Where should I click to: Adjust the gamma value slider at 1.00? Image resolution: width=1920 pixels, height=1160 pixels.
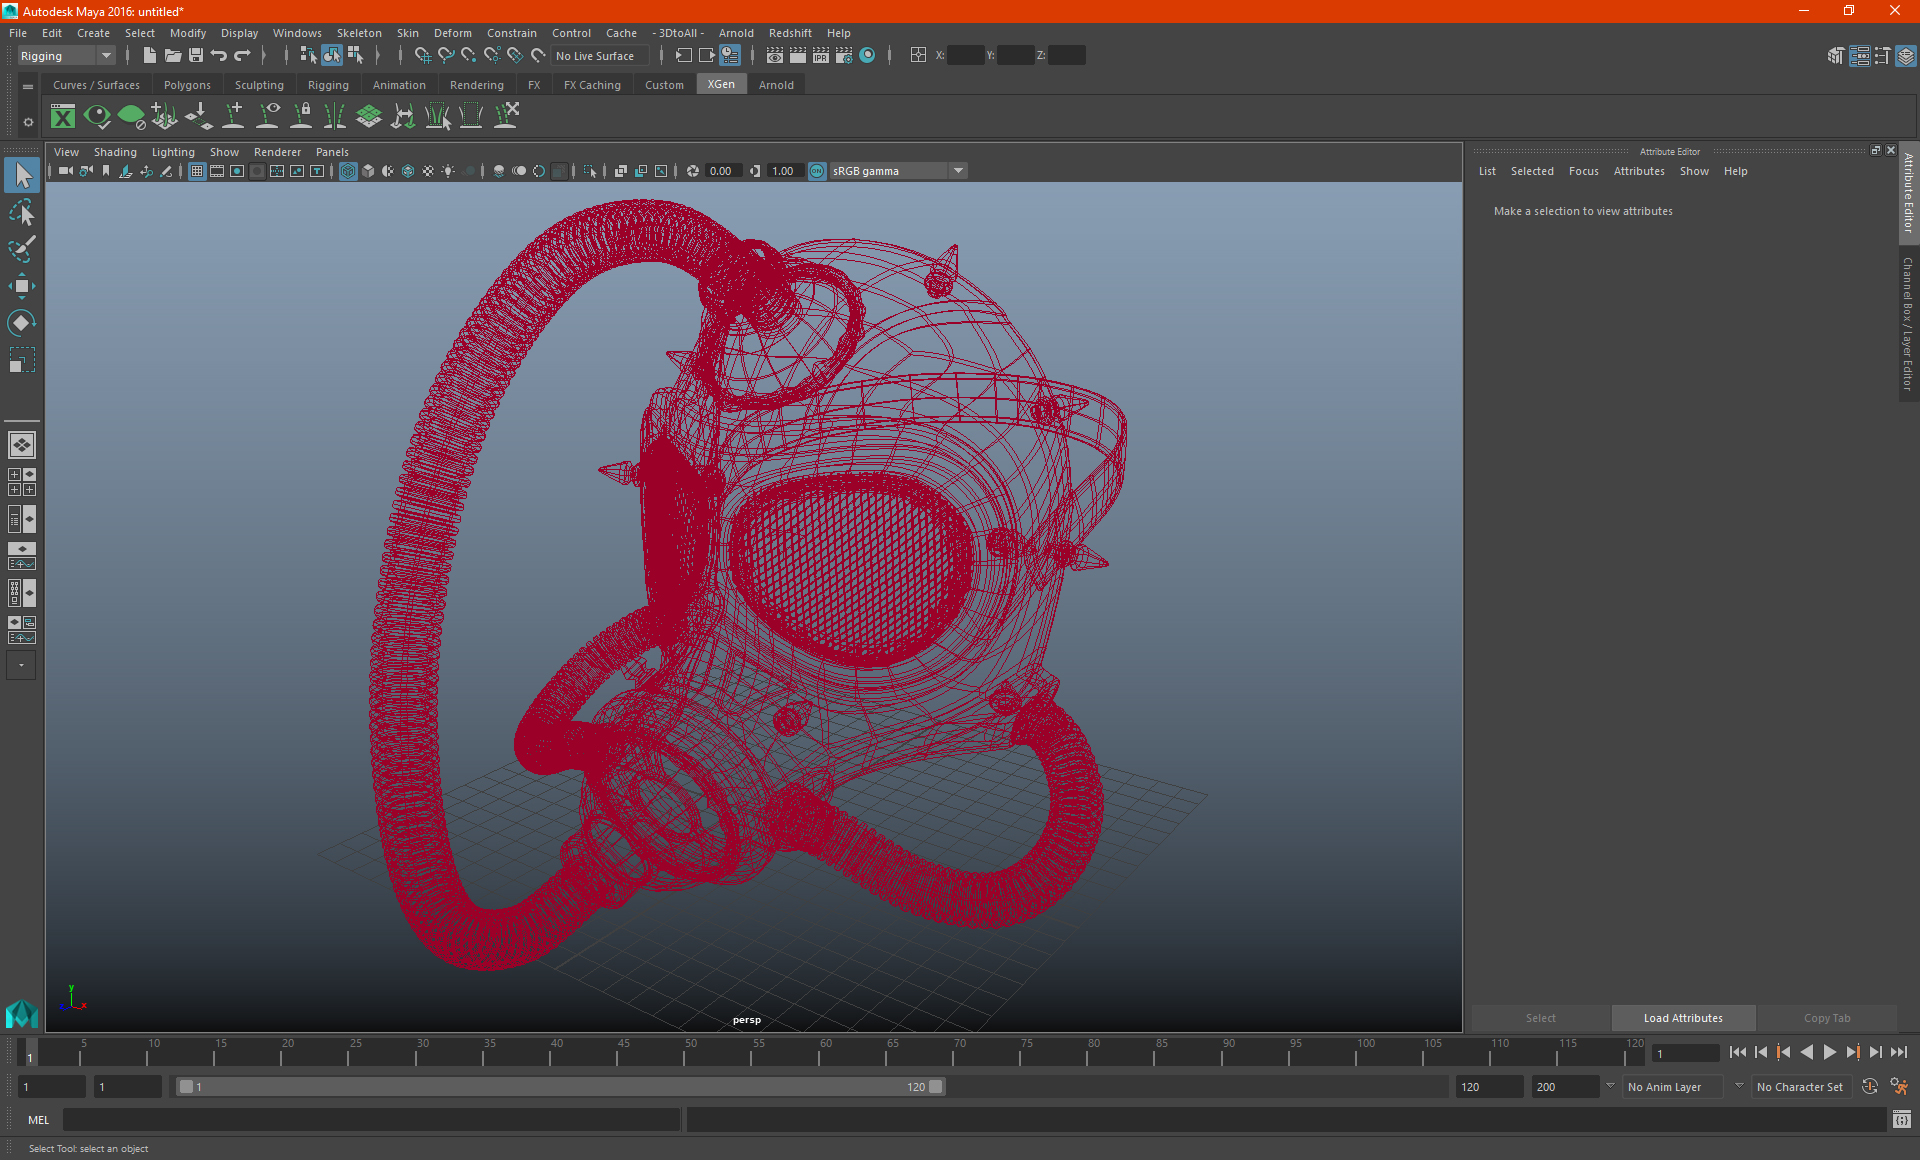783,170
